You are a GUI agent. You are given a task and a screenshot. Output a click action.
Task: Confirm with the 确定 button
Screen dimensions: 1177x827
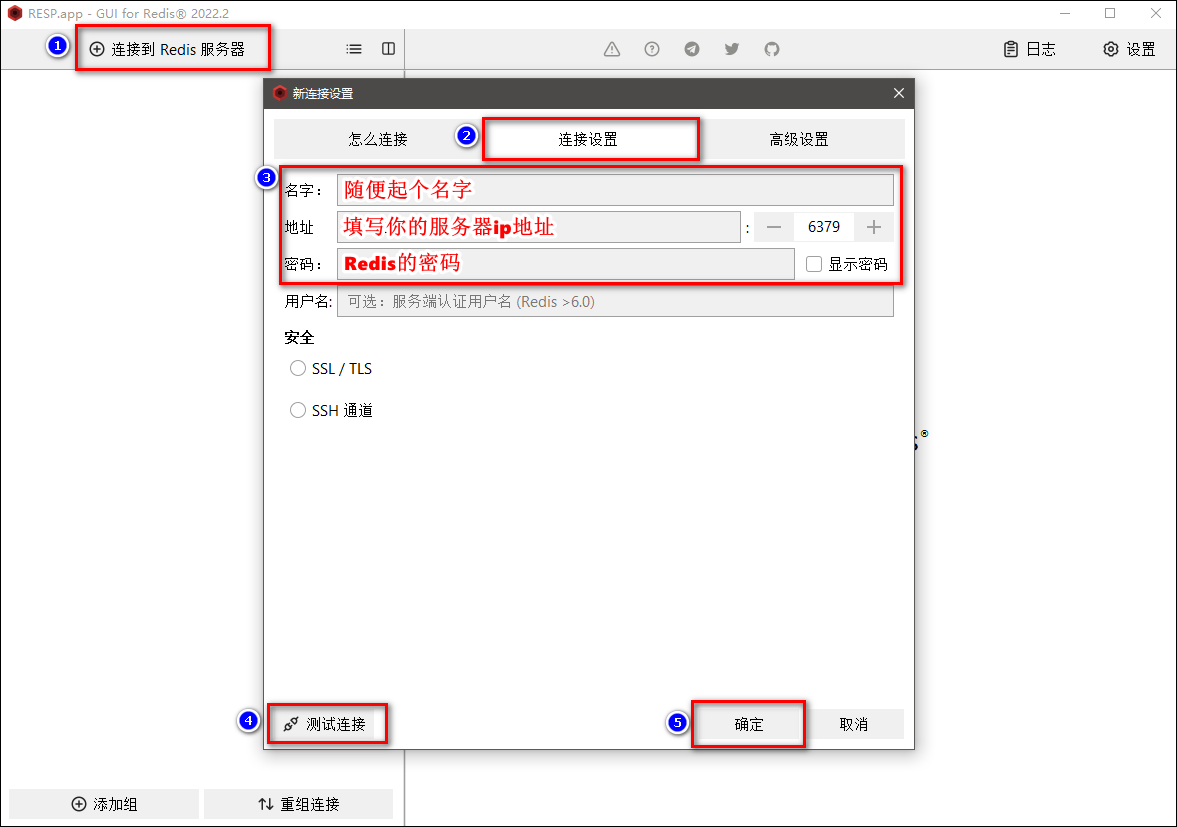tap(748, 724)
